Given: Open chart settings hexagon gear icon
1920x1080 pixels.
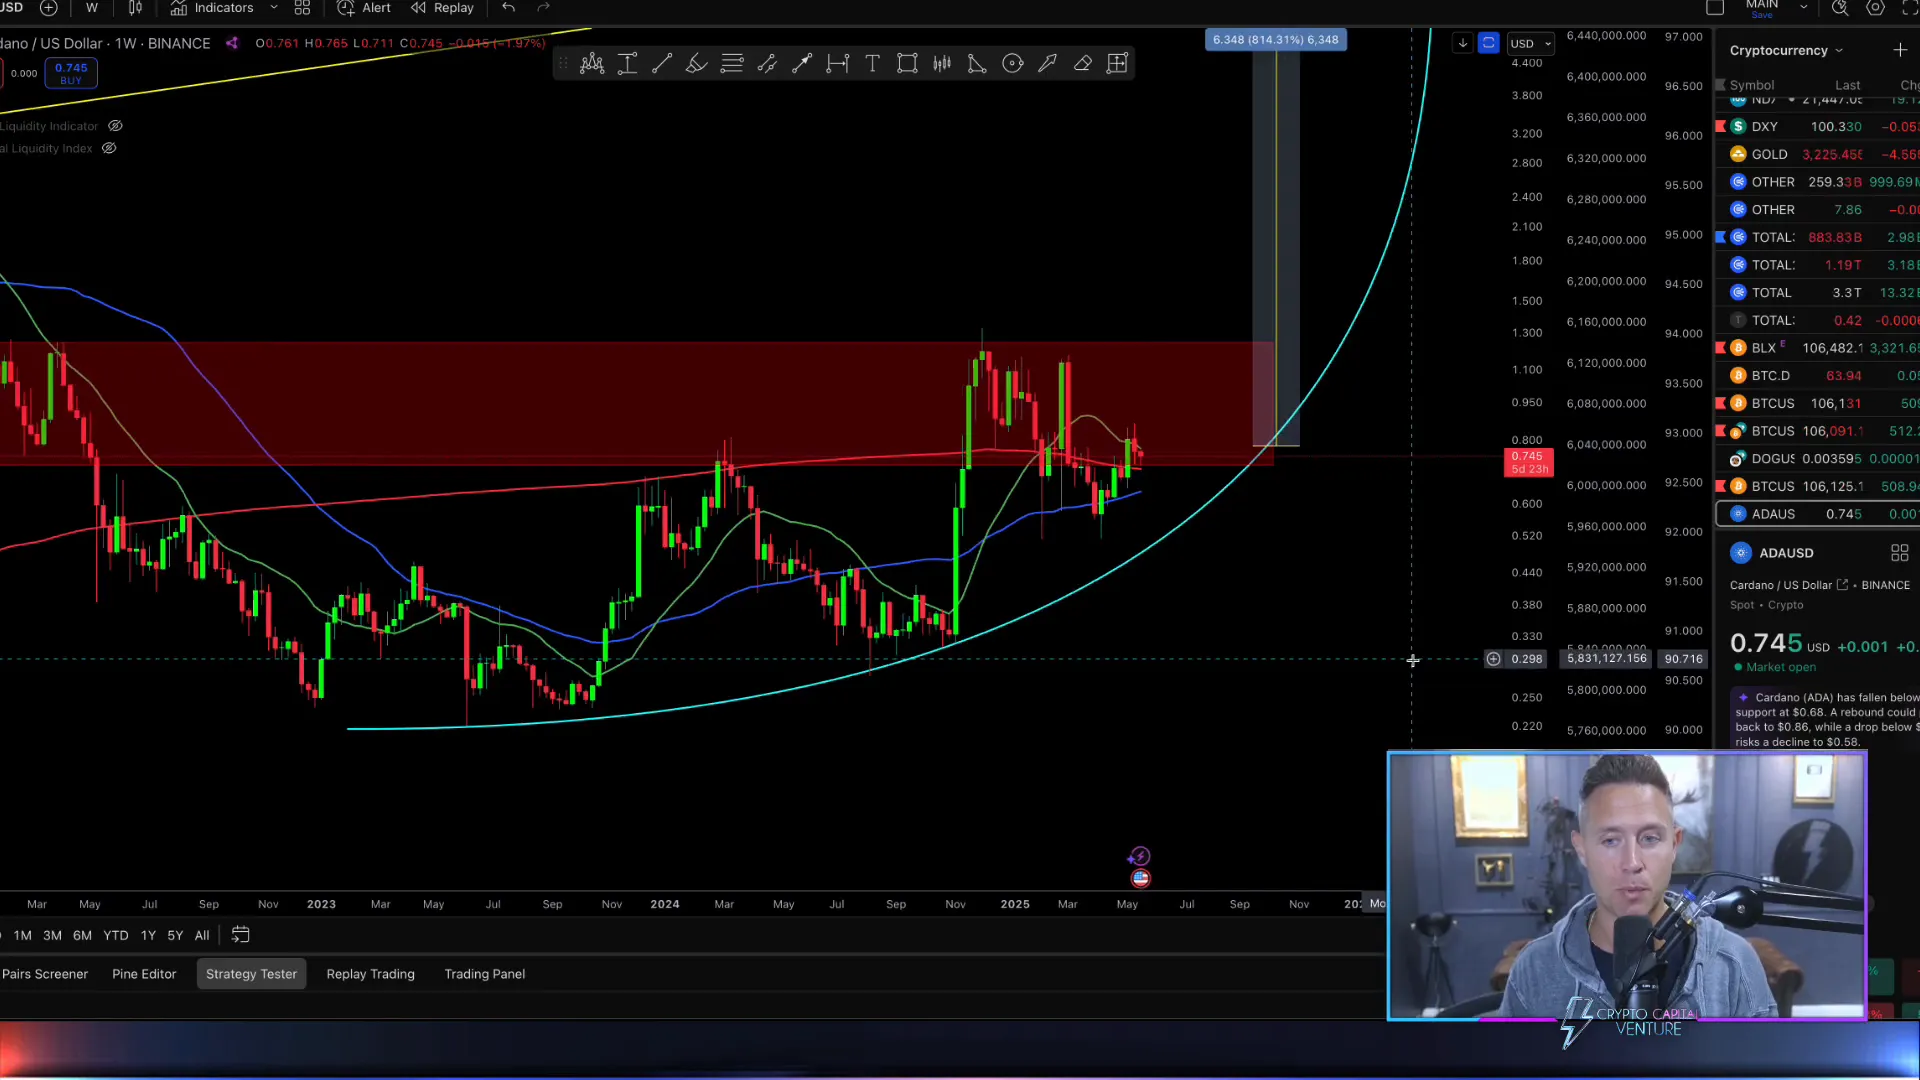Looking at the screenshot, I should [1876, 8].
